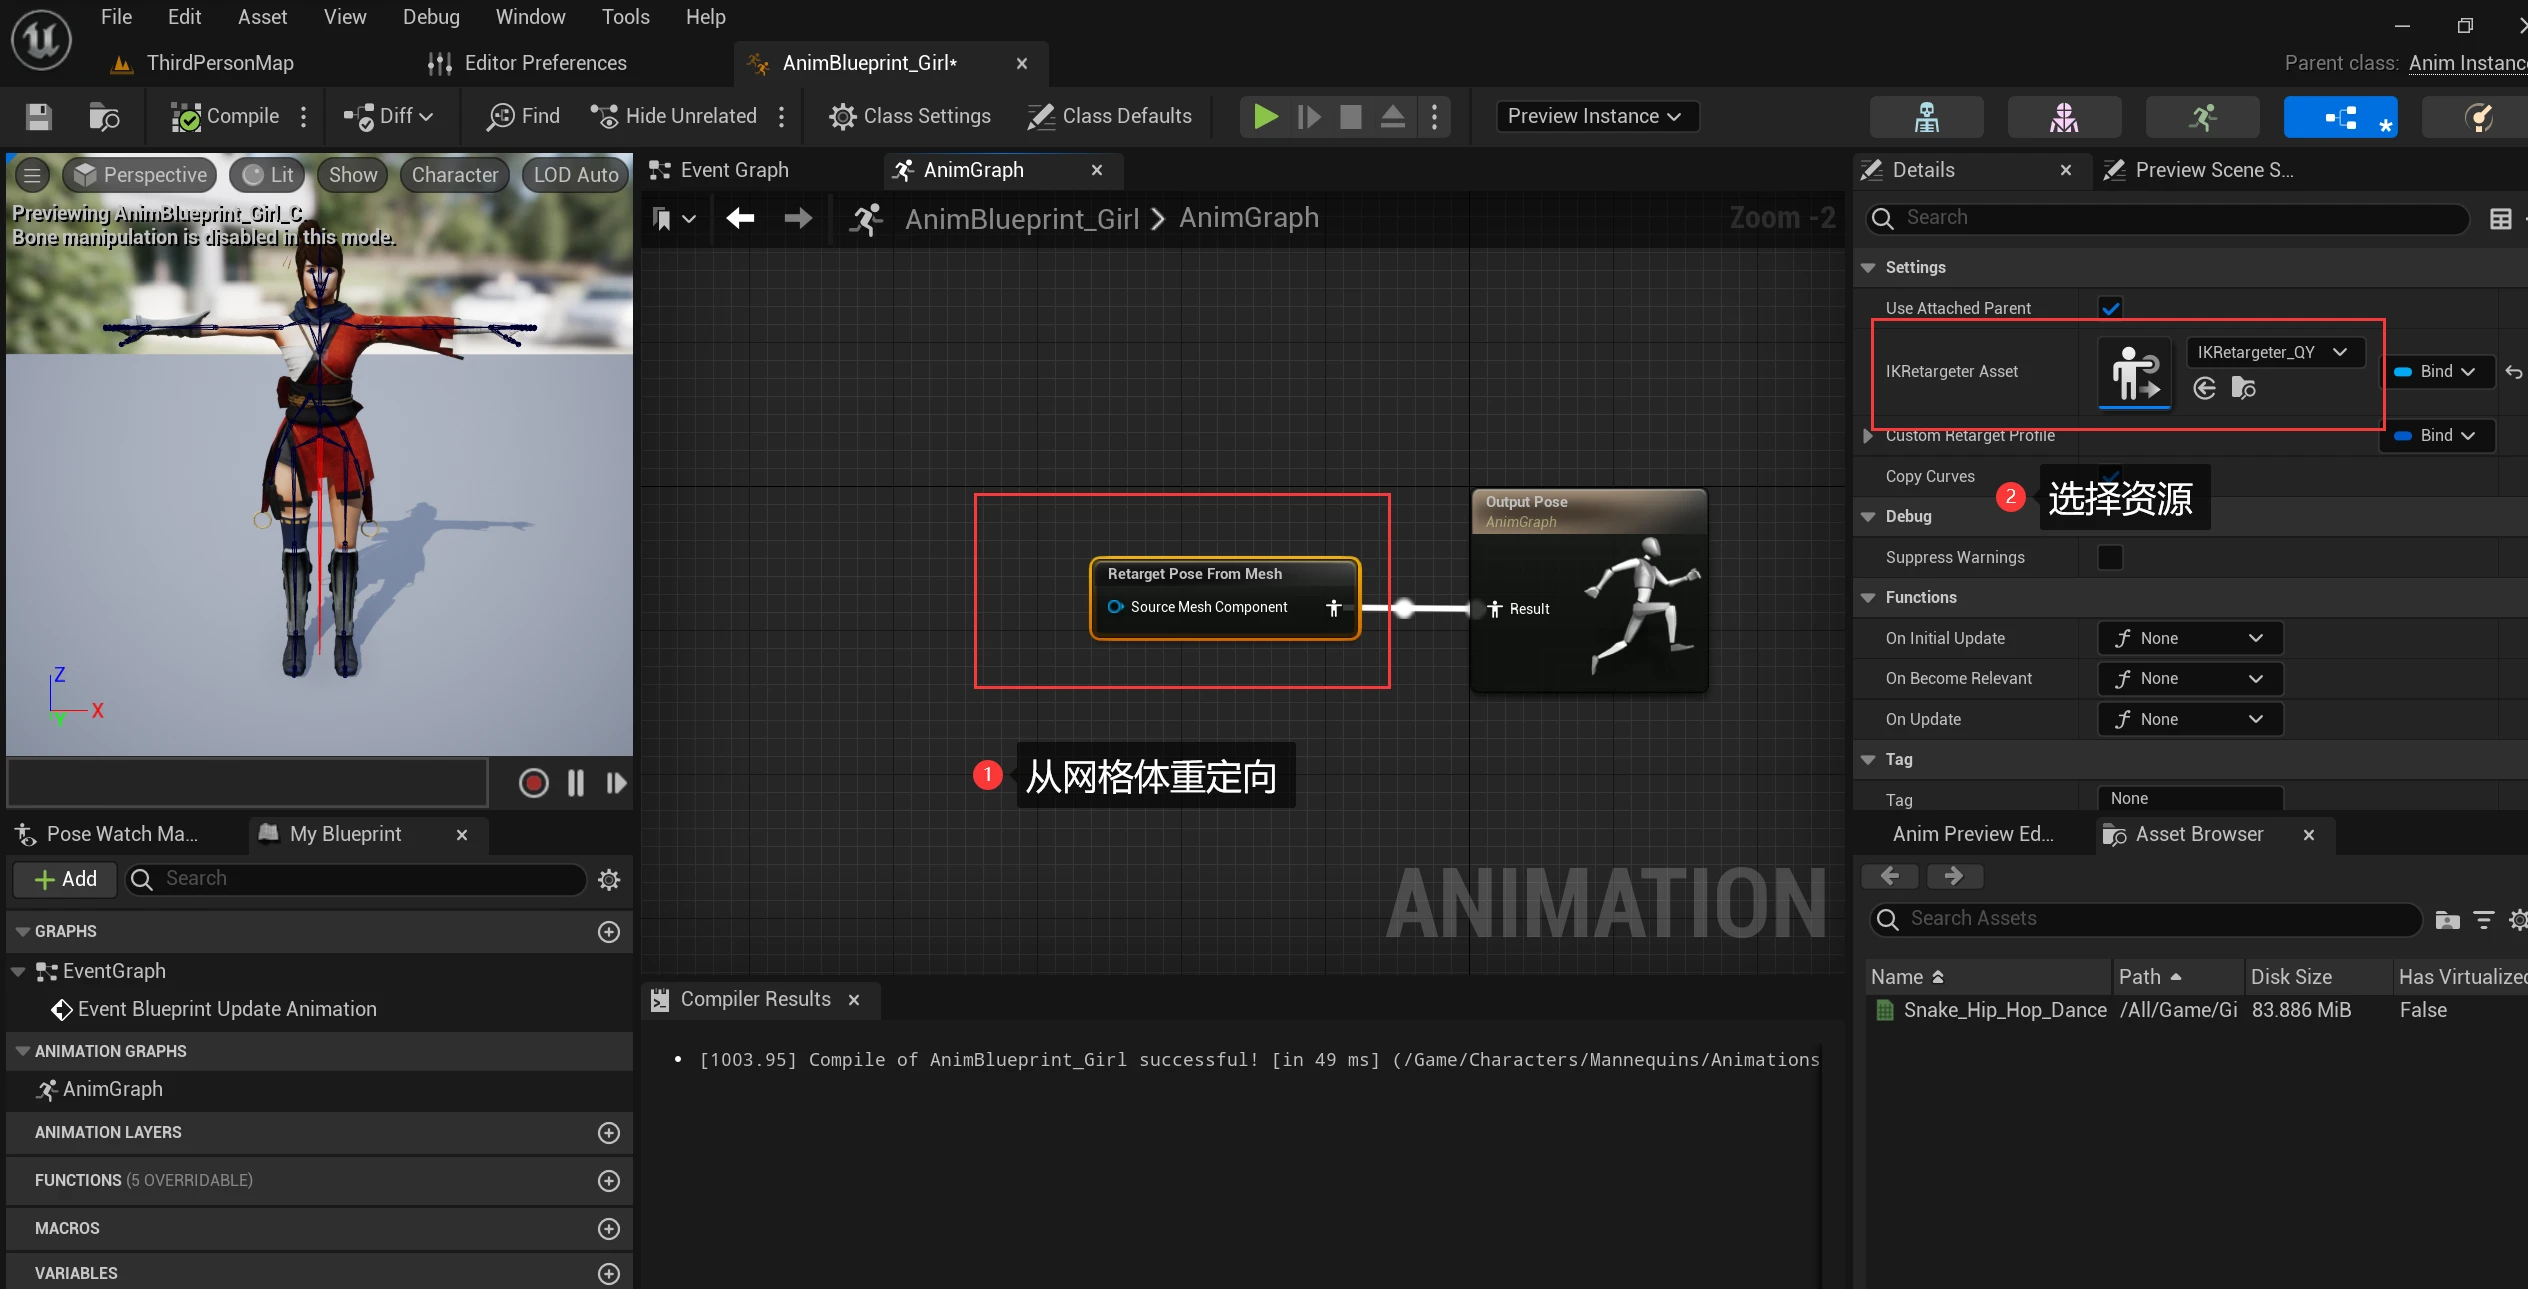
Task: Open the Tools menu
Action: tap(625, 17)
